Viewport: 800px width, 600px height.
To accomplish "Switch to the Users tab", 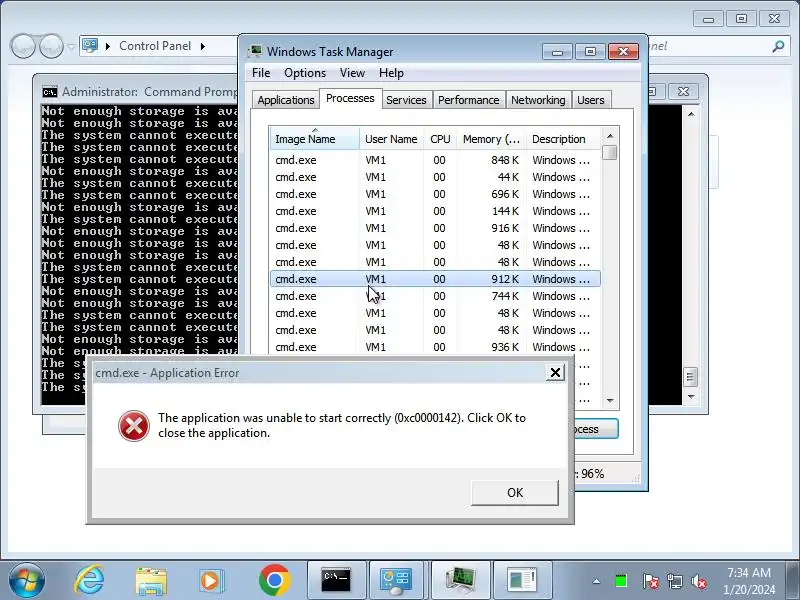I will point(591,100).
